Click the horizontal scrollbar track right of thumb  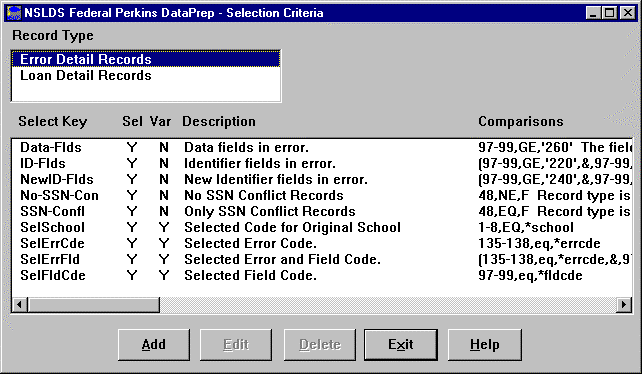[388, 304]
